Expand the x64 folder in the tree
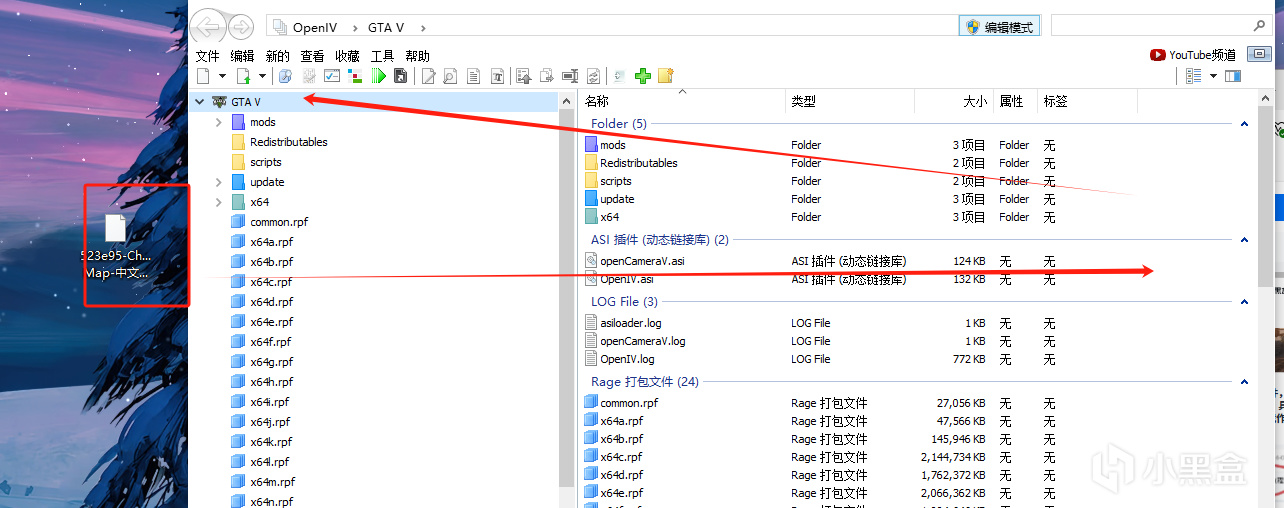 tap(219, 202)
